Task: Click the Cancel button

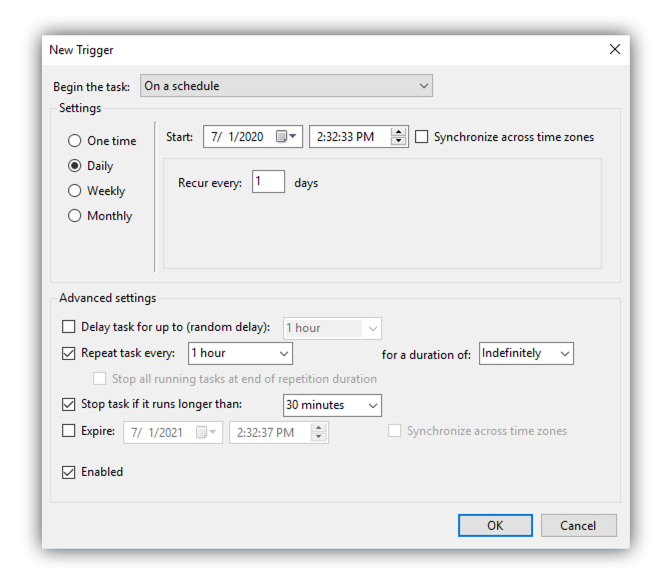Action: pyautogui.click(x=579, y=525)
